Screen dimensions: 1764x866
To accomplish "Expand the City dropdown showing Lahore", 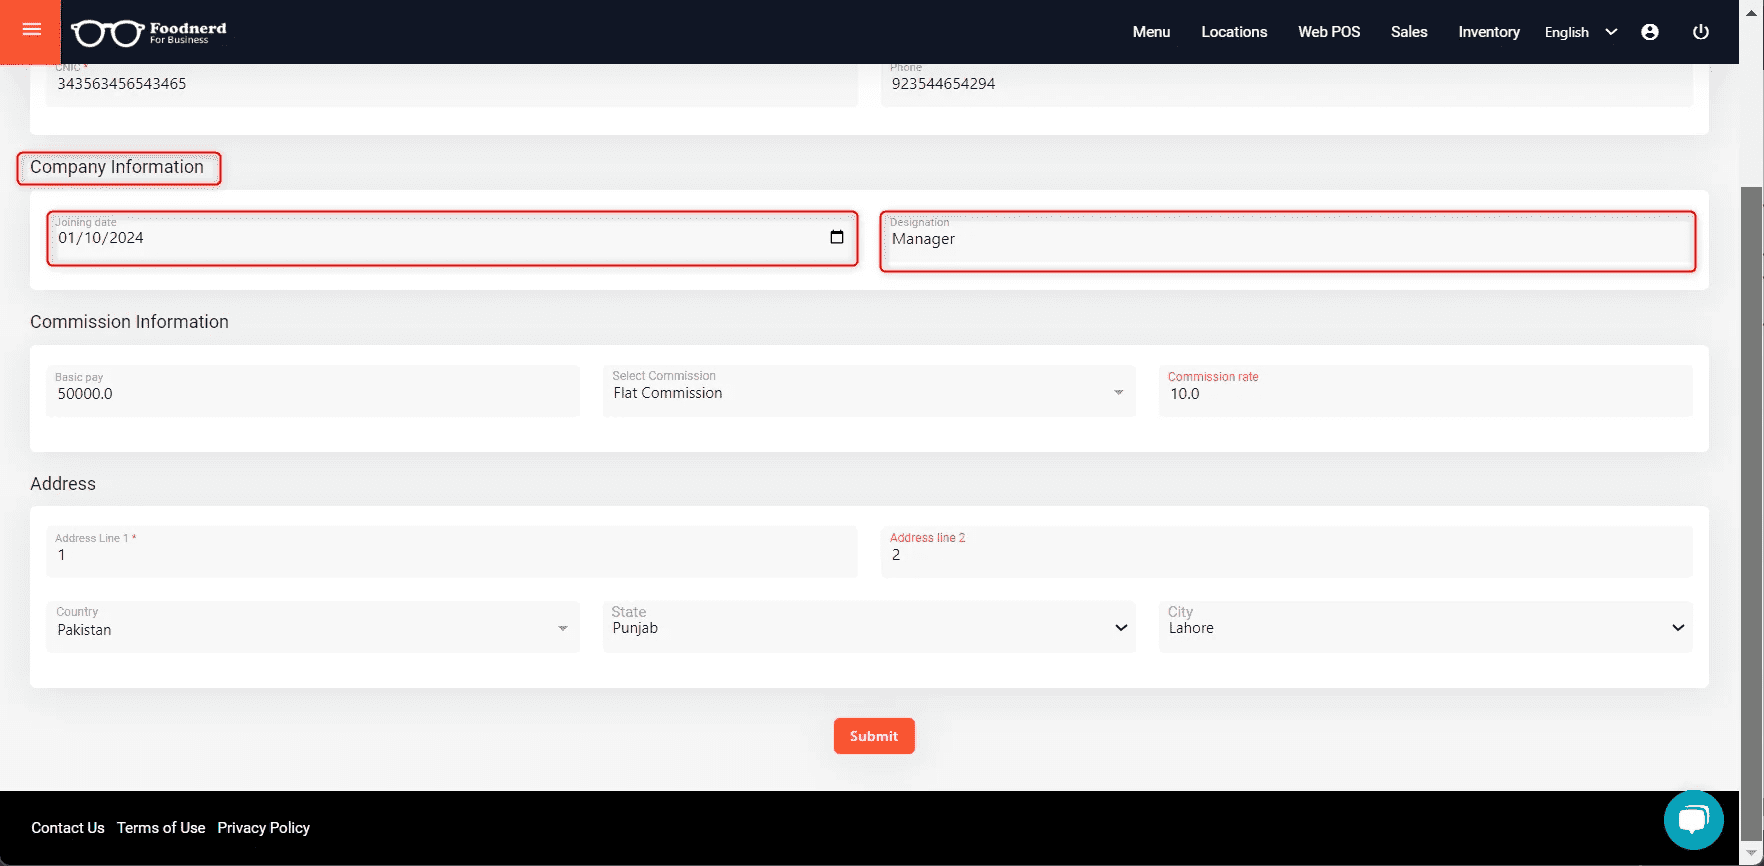I will pyautogui.click(x=1425, y=627).
